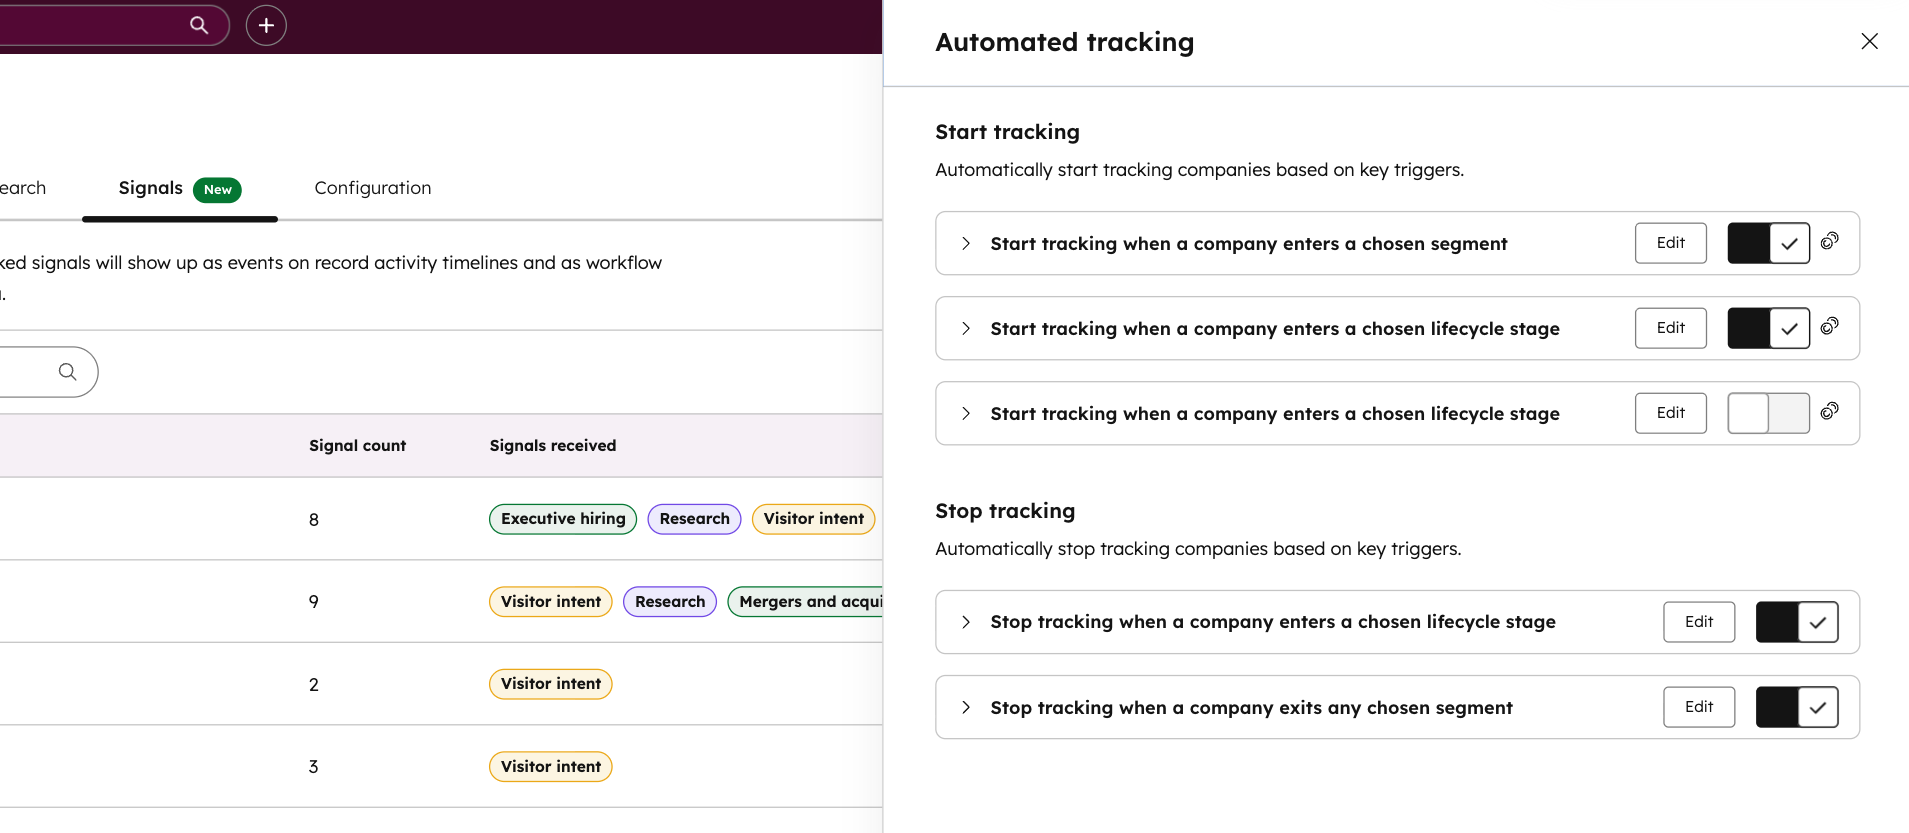Expand the stop tracking exits any chosen segment row

[965, 707]
